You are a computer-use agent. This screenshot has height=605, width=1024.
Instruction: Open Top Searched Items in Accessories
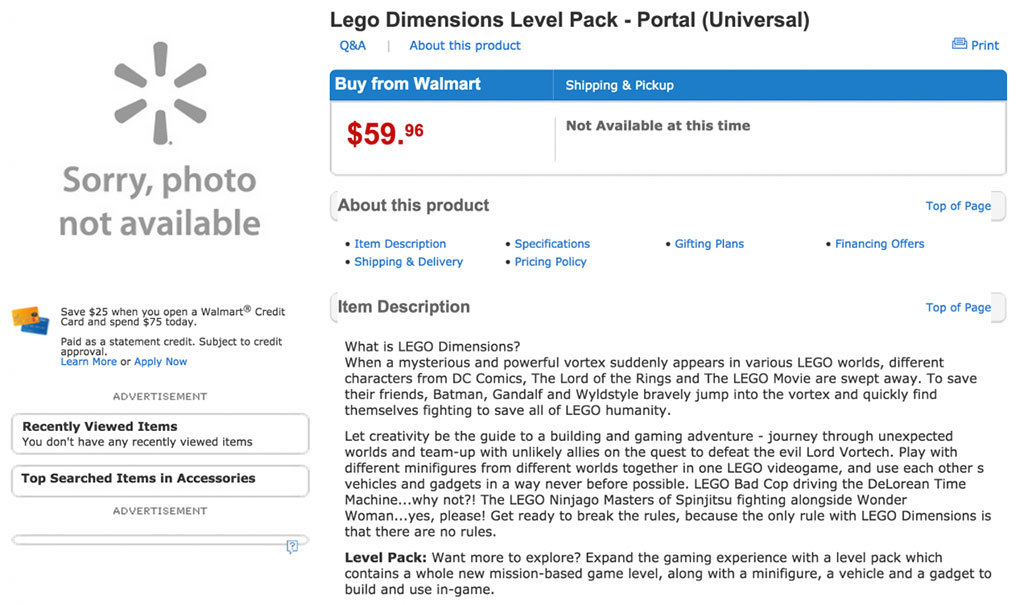click(x=160, y=479)
